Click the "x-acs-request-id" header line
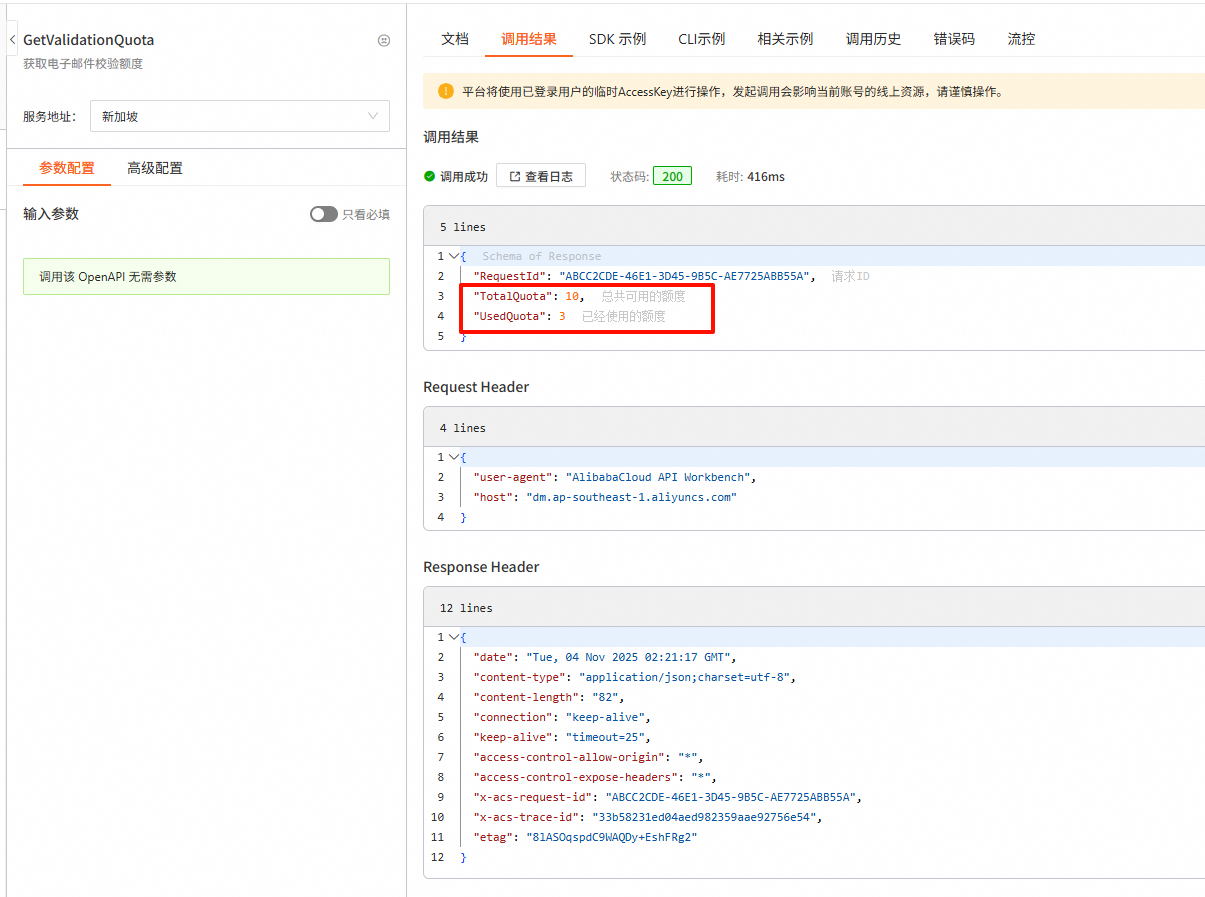1205x897 pixels. click(668, 797)
